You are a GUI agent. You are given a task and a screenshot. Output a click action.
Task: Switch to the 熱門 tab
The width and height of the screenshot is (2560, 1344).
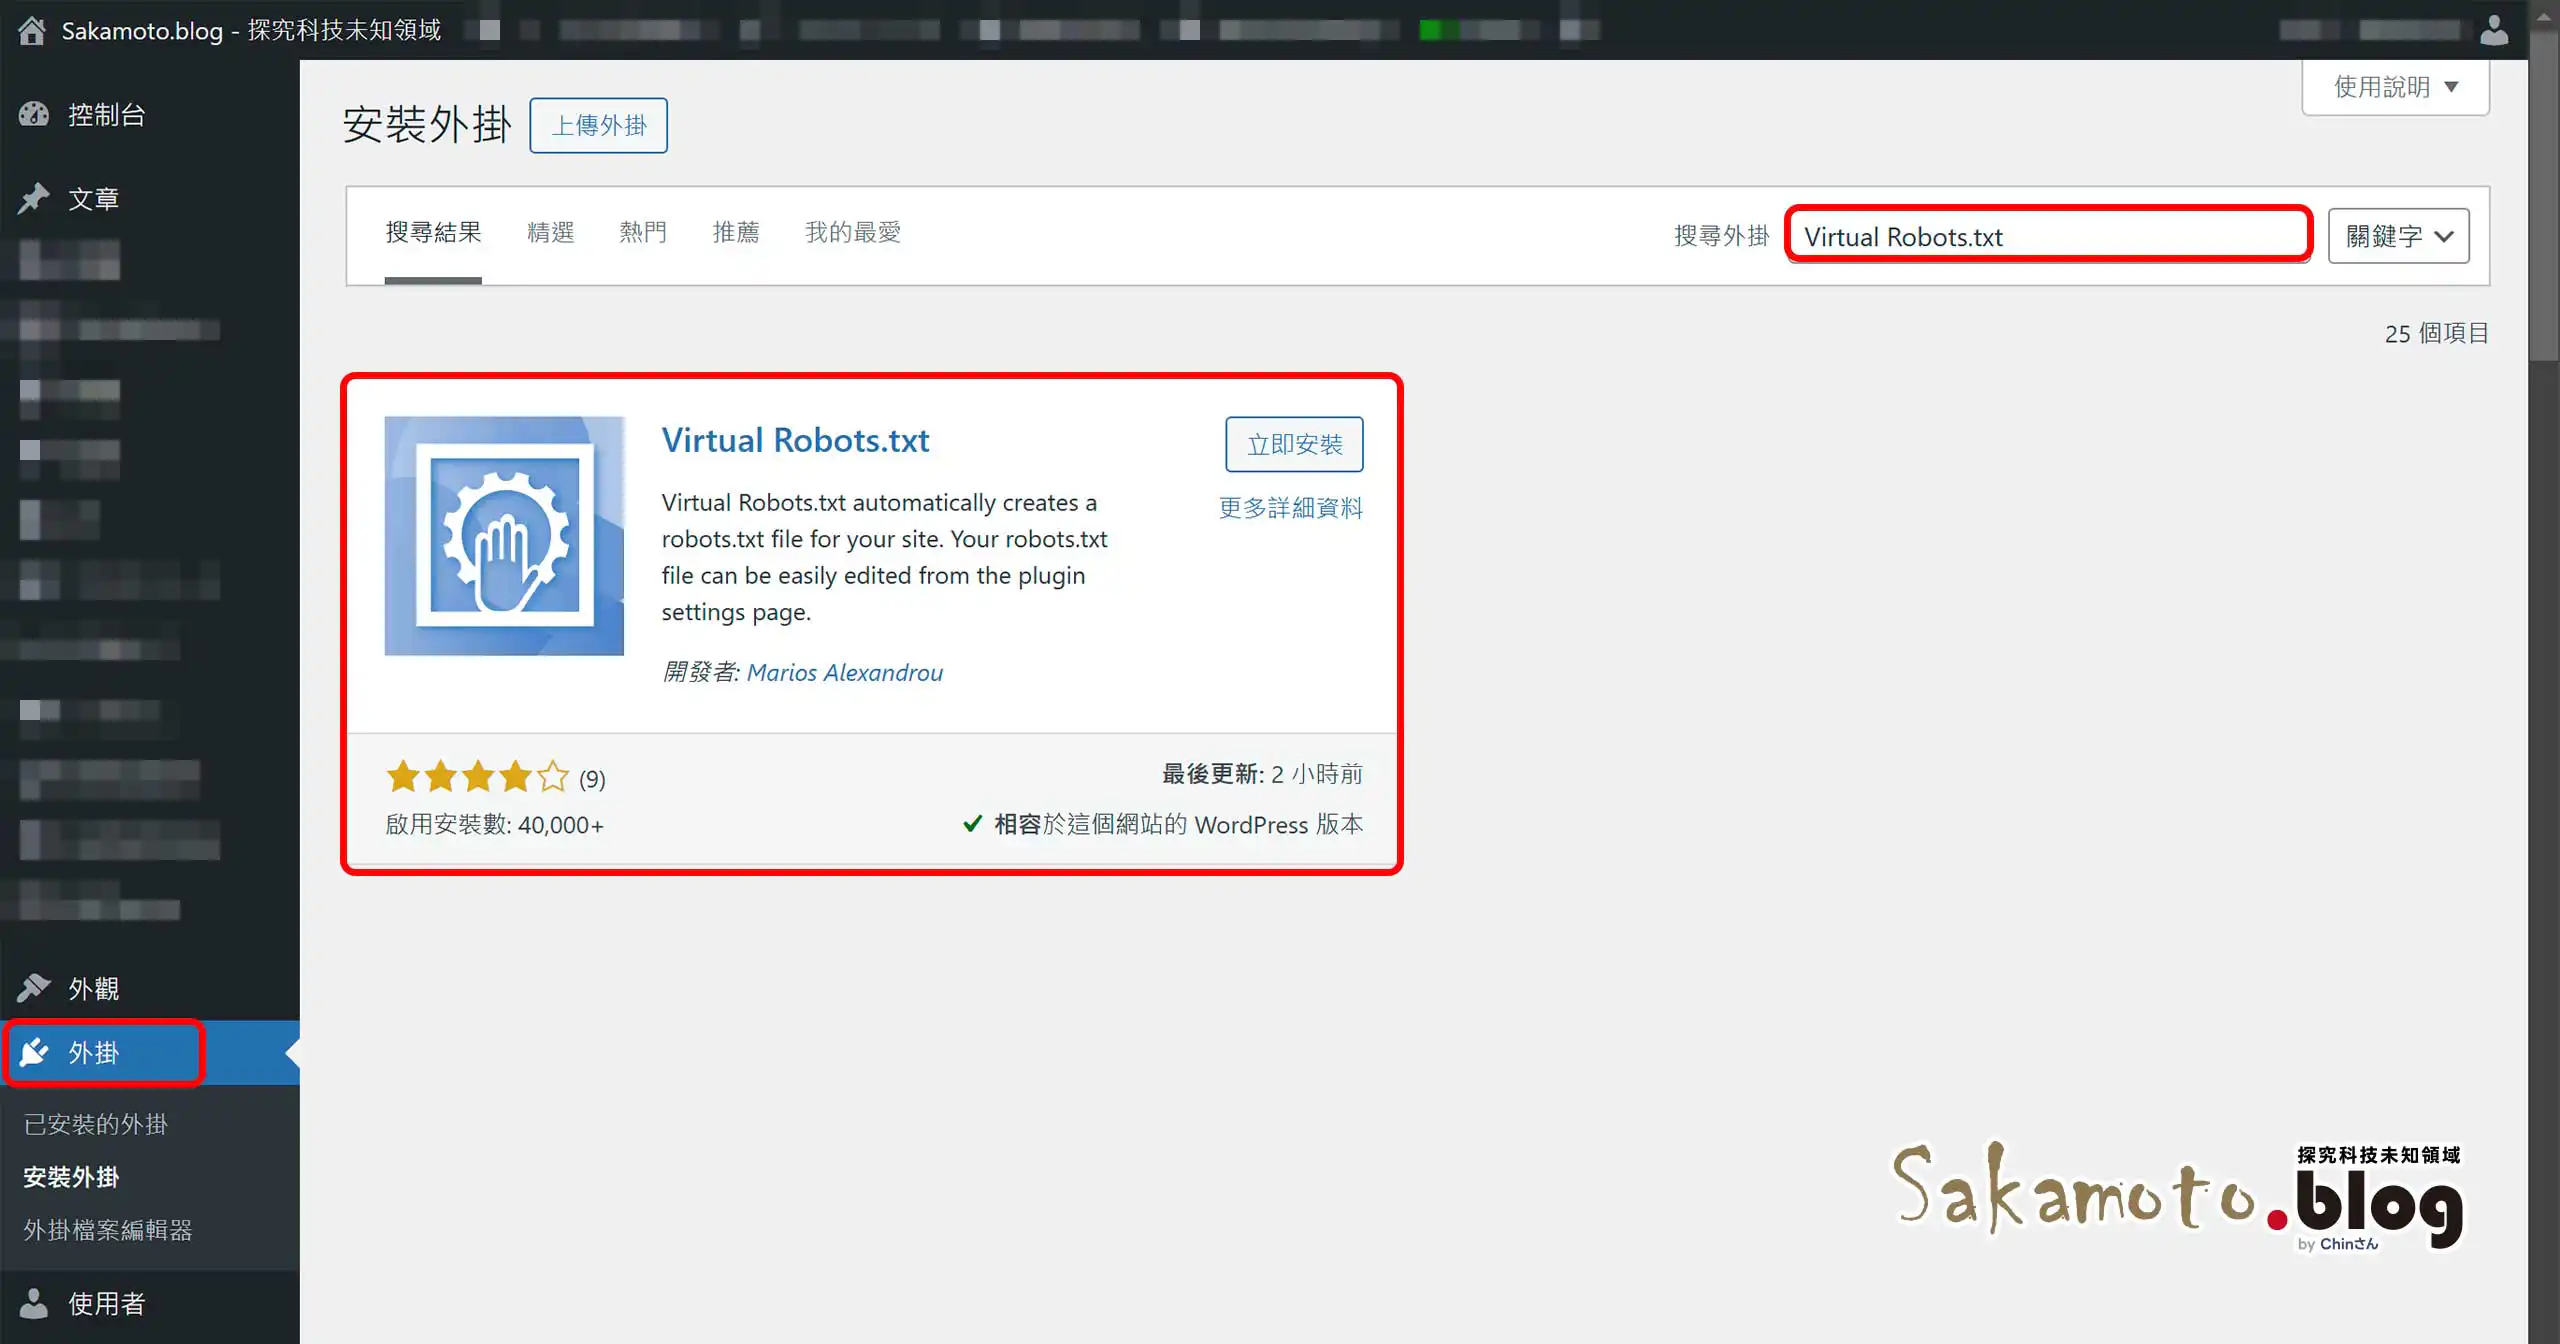pyautogui.click(x=643, y=231)
